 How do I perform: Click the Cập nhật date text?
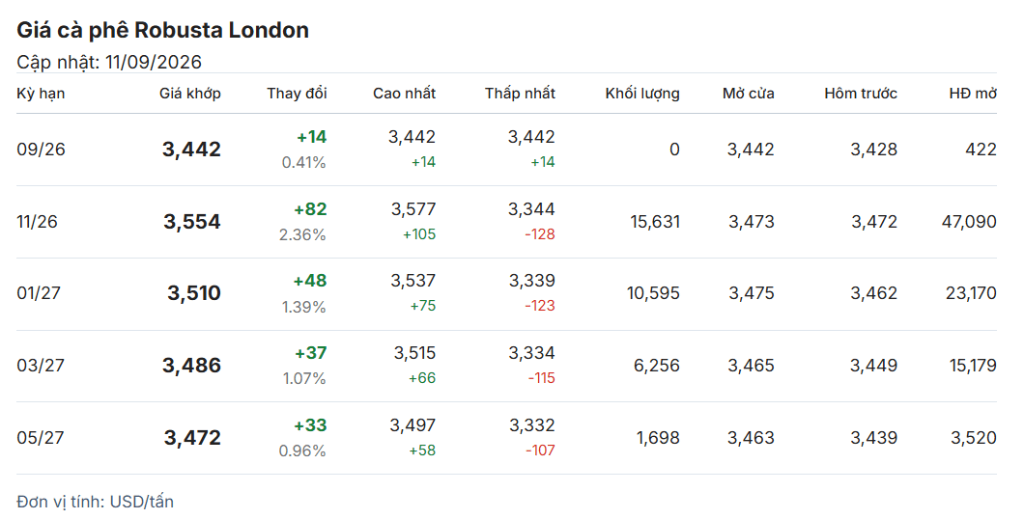109,62
